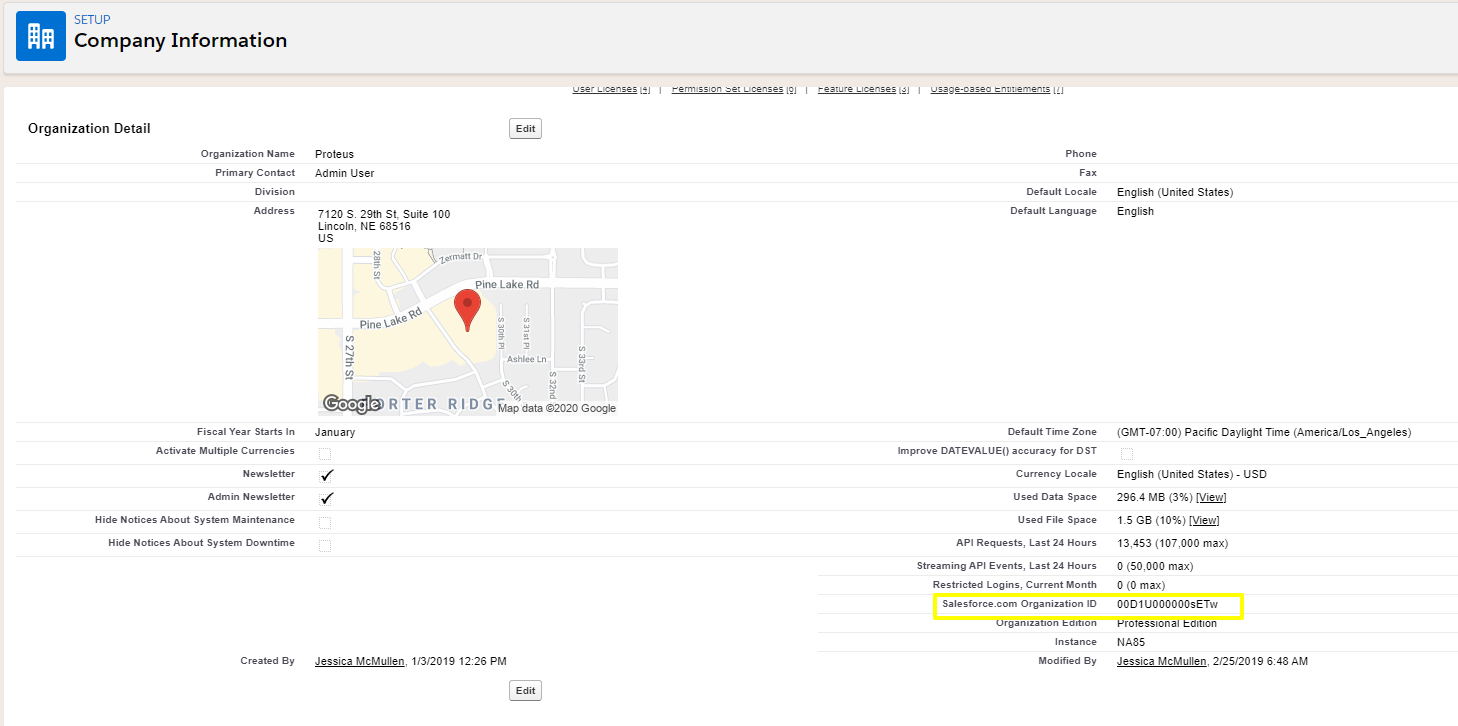Open View link for Used Data Space
The height and width of the screenshot is (726, 1458).
coord(1211,497)
